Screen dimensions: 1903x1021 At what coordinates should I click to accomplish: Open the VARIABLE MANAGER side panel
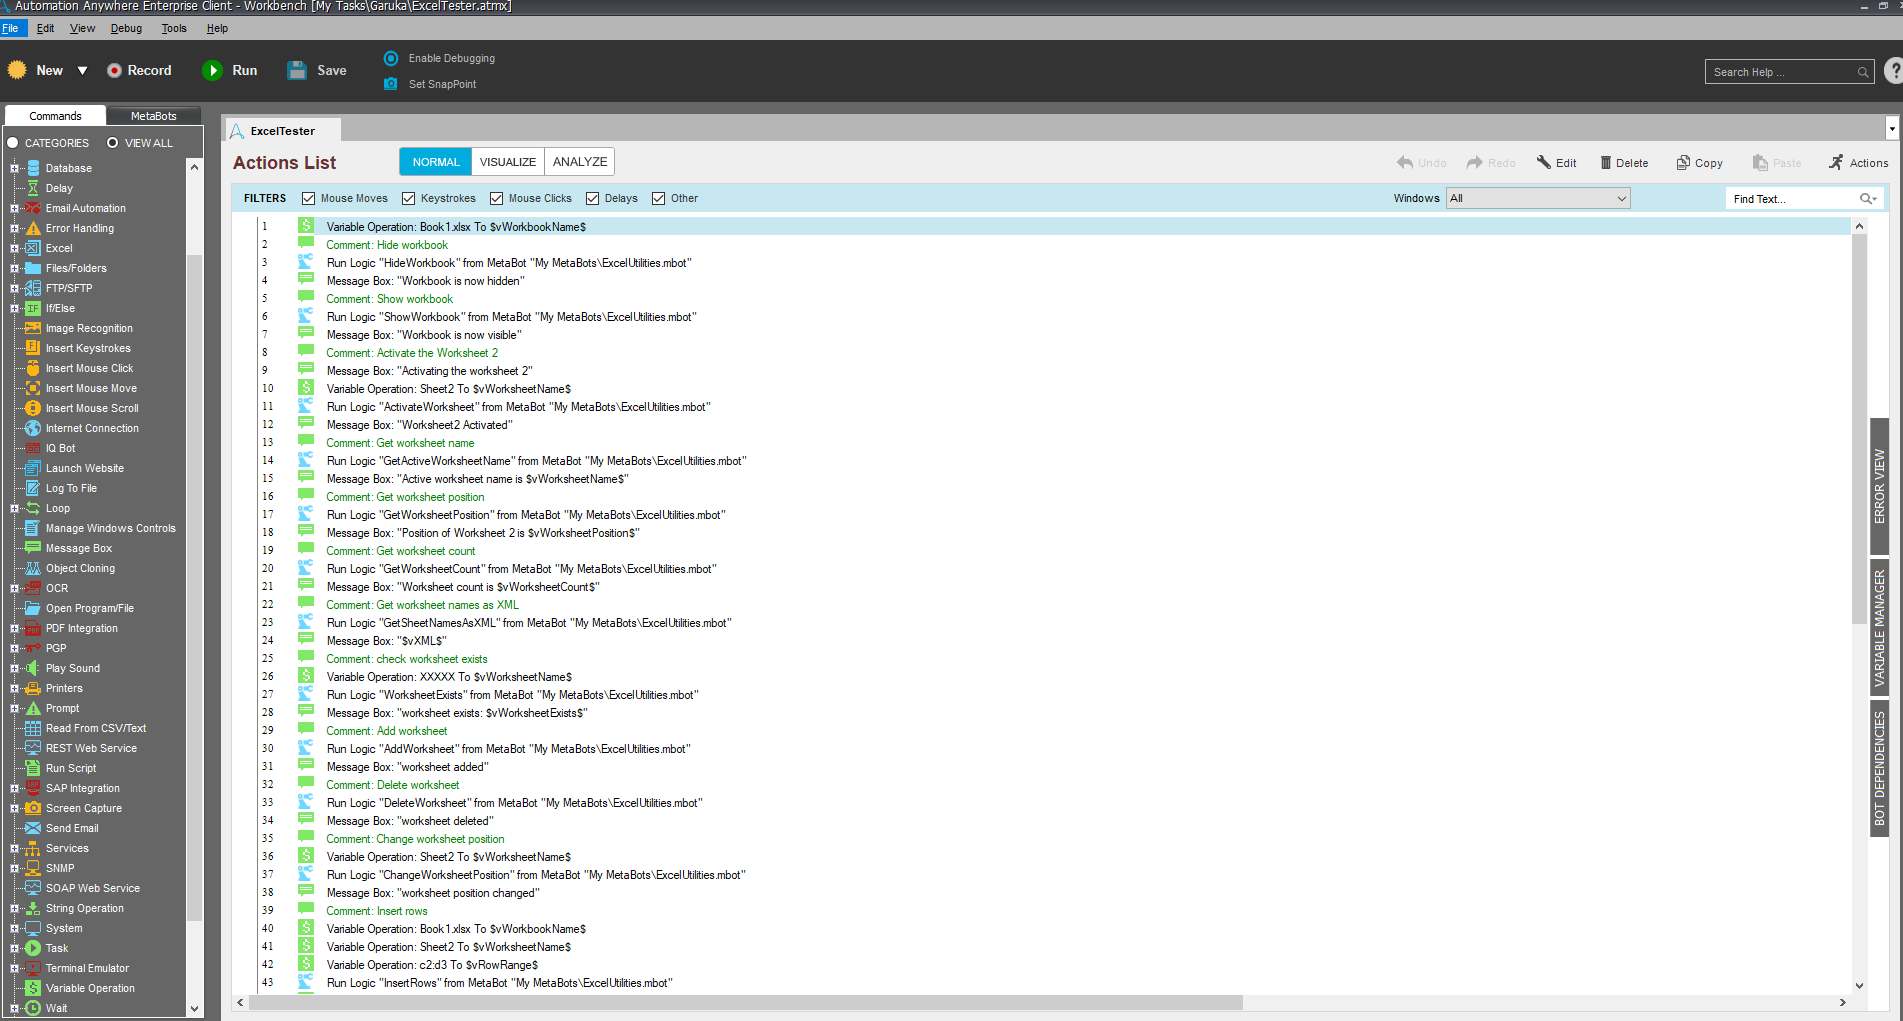pos(1879,627)
